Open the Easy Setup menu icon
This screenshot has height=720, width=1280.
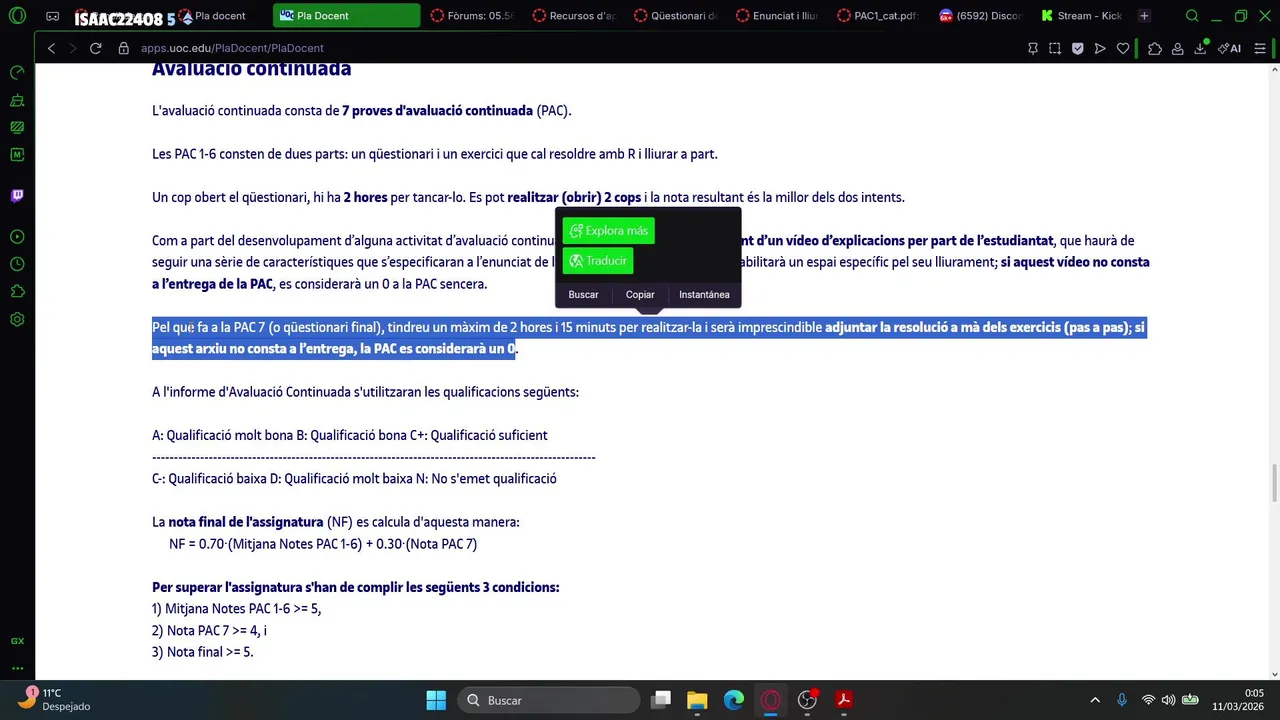[1260, 48]
